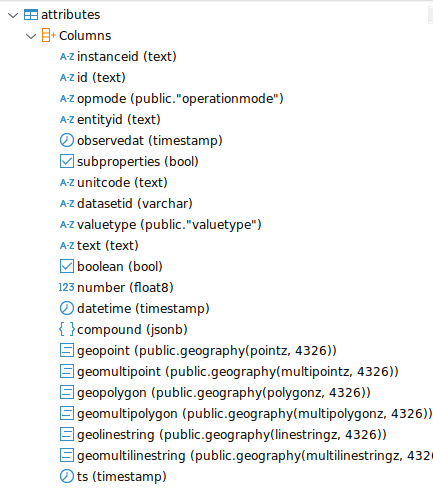The height and width of the screenshot is (491, 433).
Task: Select the text (text) column
Action: (108, 246)
